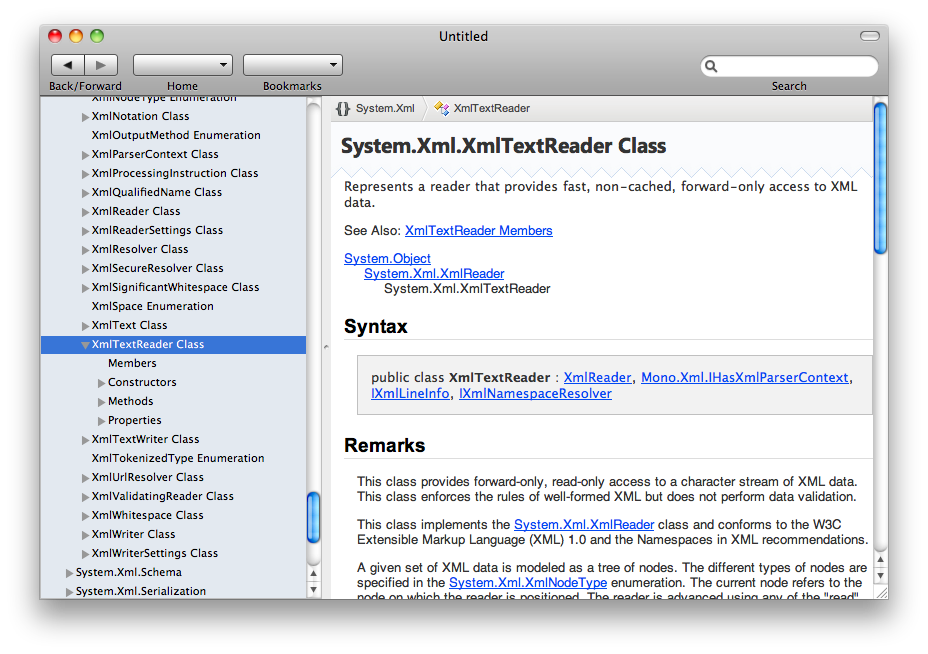The height and width of the screenshot is (654, 928).
Task: Open the XmlTextReader Members link
Action: 479,230
